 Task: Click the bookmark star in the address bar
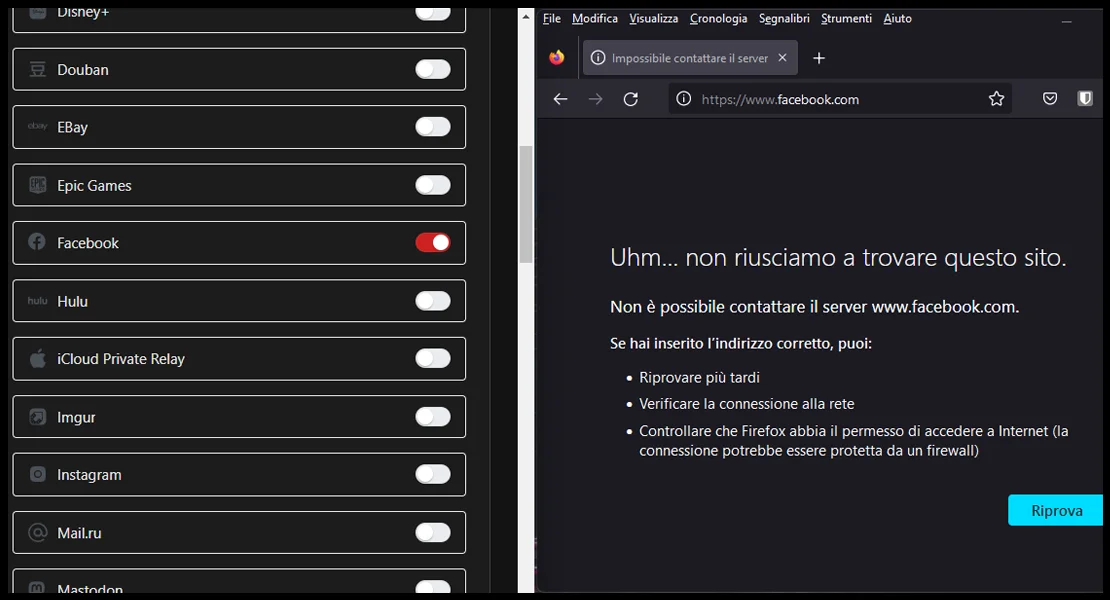point(996,98)
